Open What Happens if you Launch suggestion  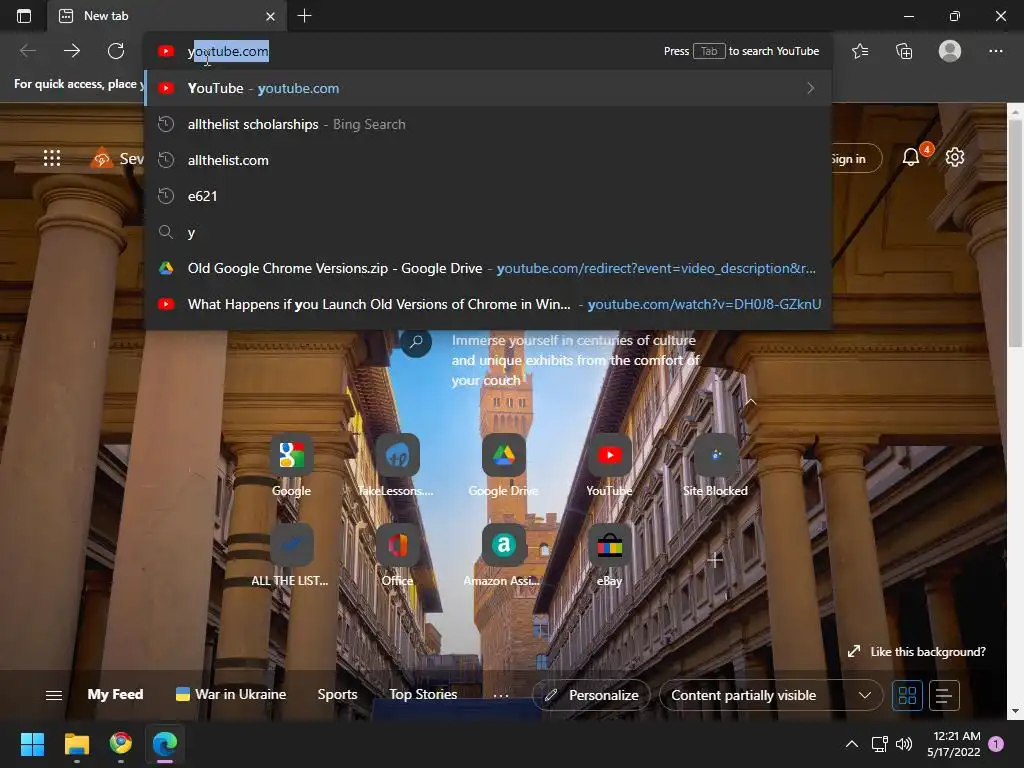[x=488, y=304]
